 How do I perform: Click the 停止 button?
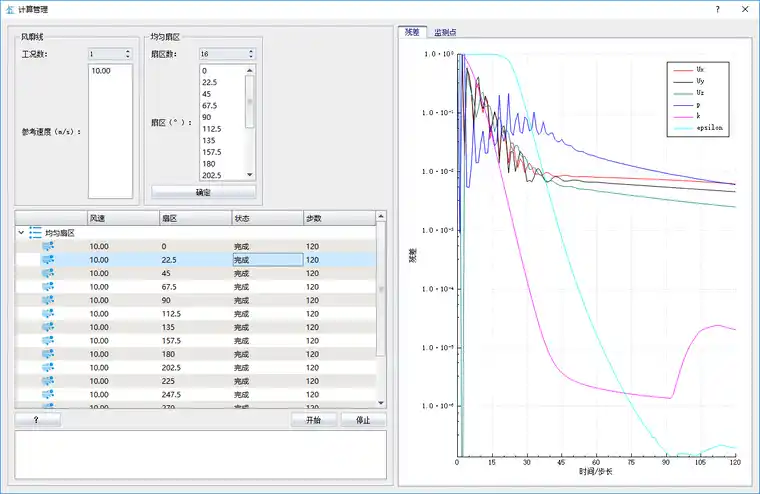[x=363, y=420]
